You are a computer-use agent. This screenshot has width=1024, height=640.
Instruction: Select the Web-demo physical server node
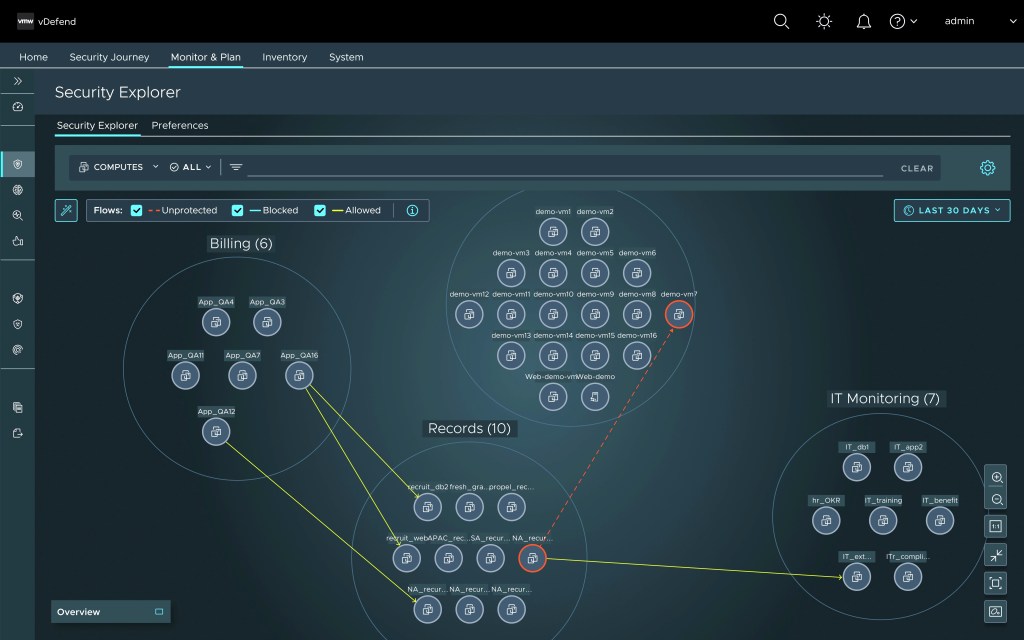[x=595, y=396]
